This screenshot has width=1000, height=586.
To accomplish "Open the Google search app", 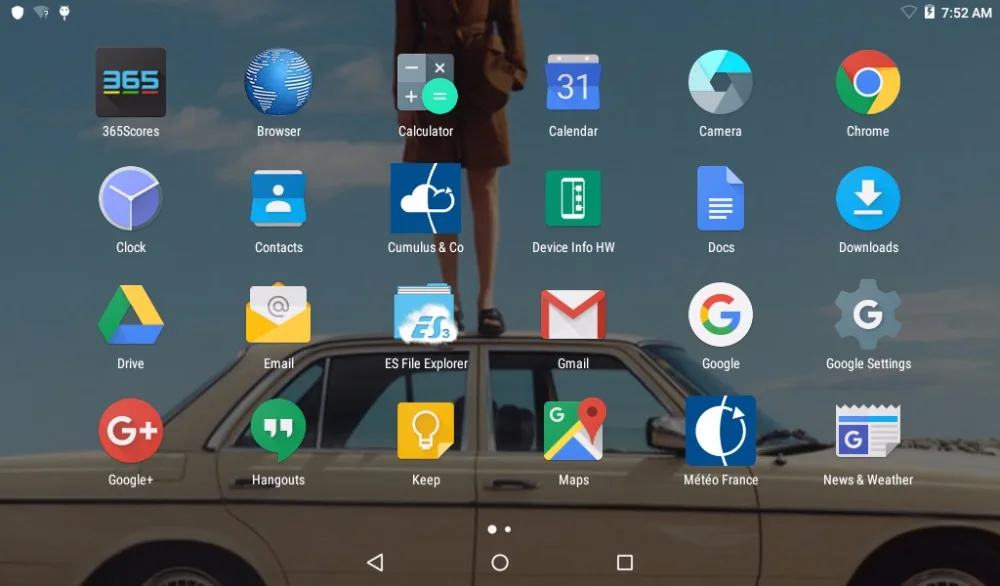I will click(721, 315).
